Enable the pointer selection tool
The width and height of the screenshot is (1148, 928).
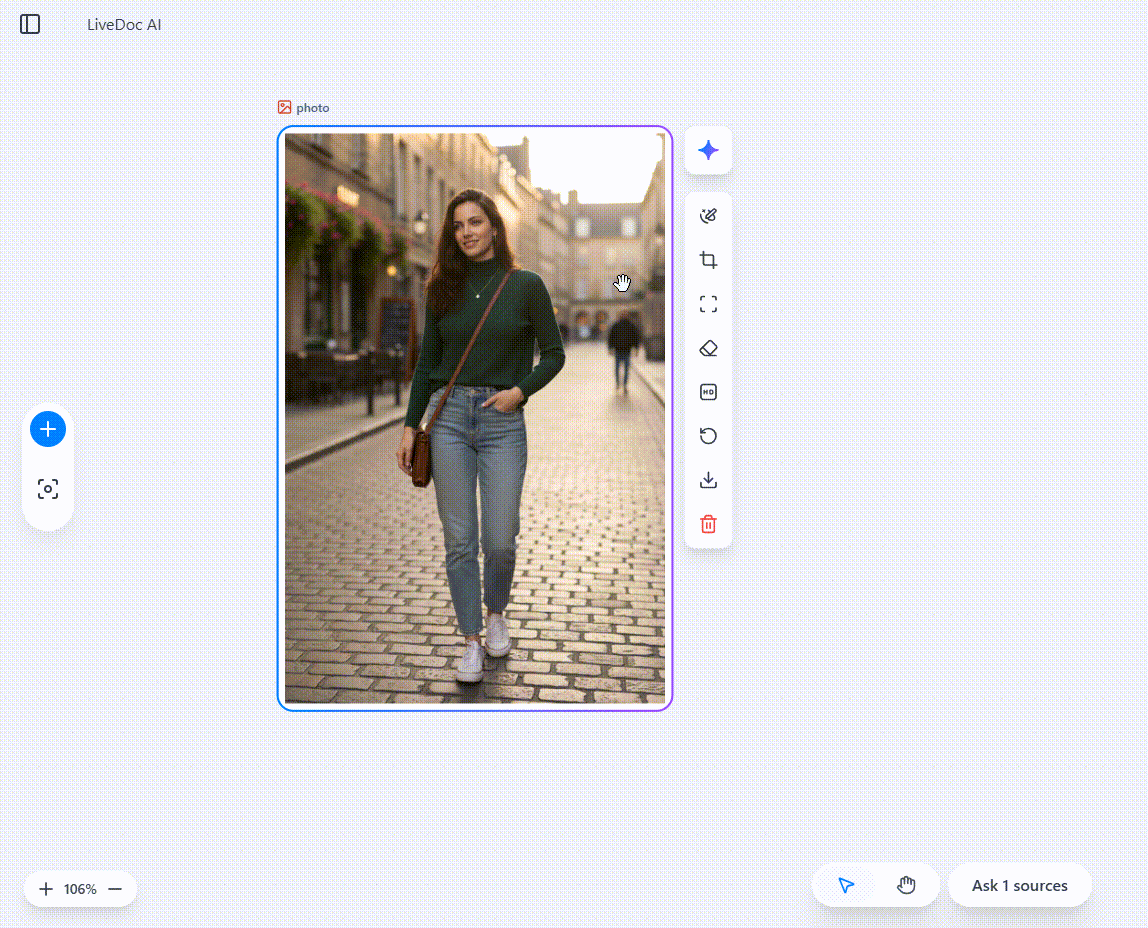point(846,885)
